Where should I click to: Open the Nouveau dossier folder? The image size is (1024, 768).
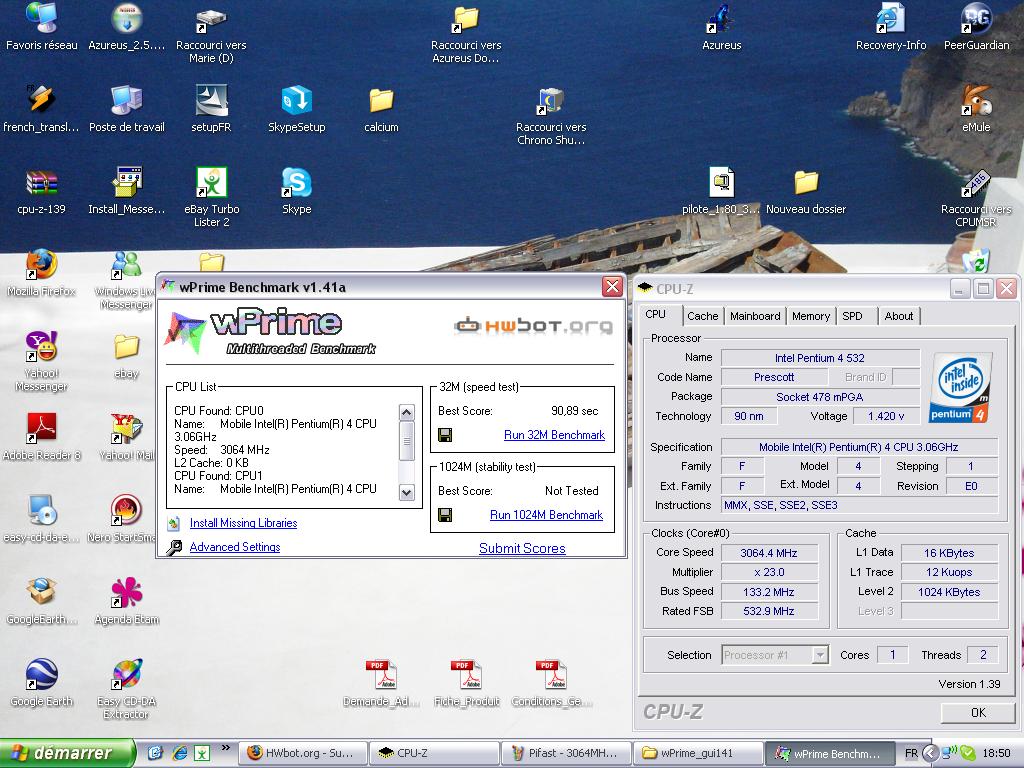point(806,191)
